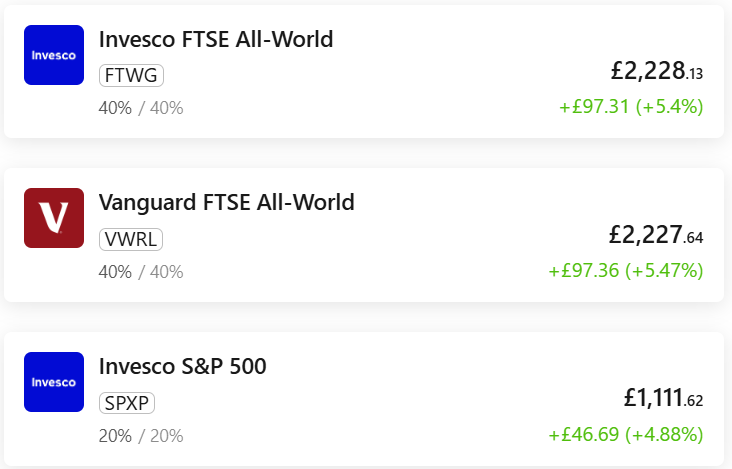
Task: Open the Vanguard FTSE All-World title
Action: [226, 203]
